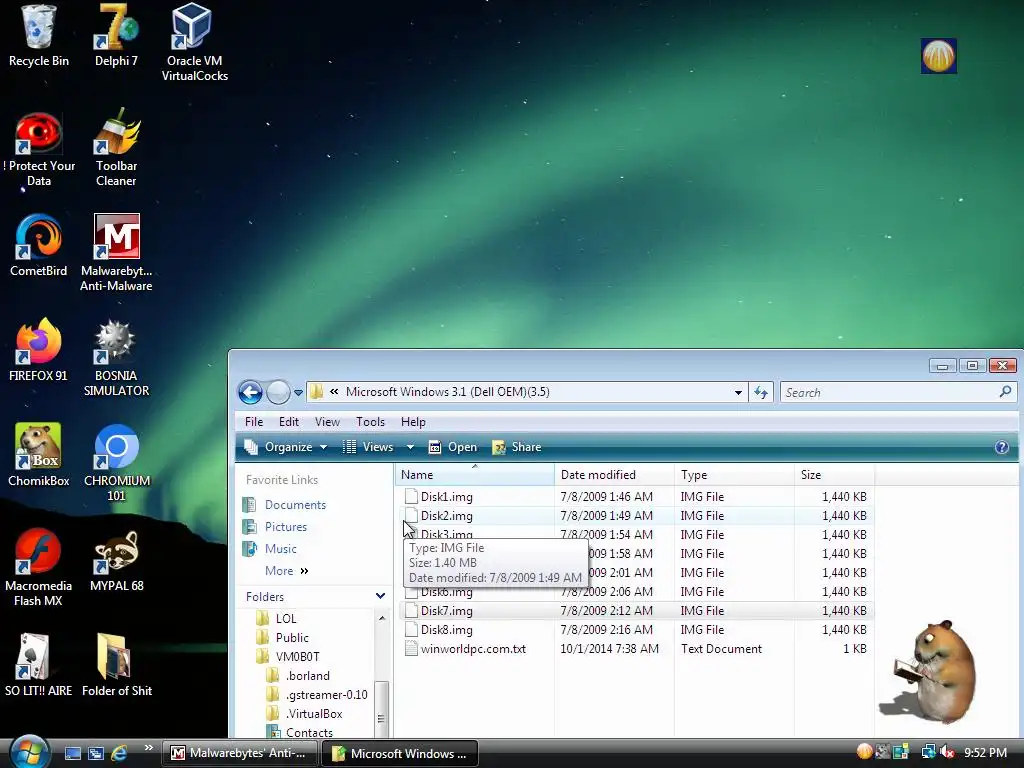This screenshot has width=1024, height=768.
Task: Click the breadcrumb chevron before the folder name
Action: [334, 392]
